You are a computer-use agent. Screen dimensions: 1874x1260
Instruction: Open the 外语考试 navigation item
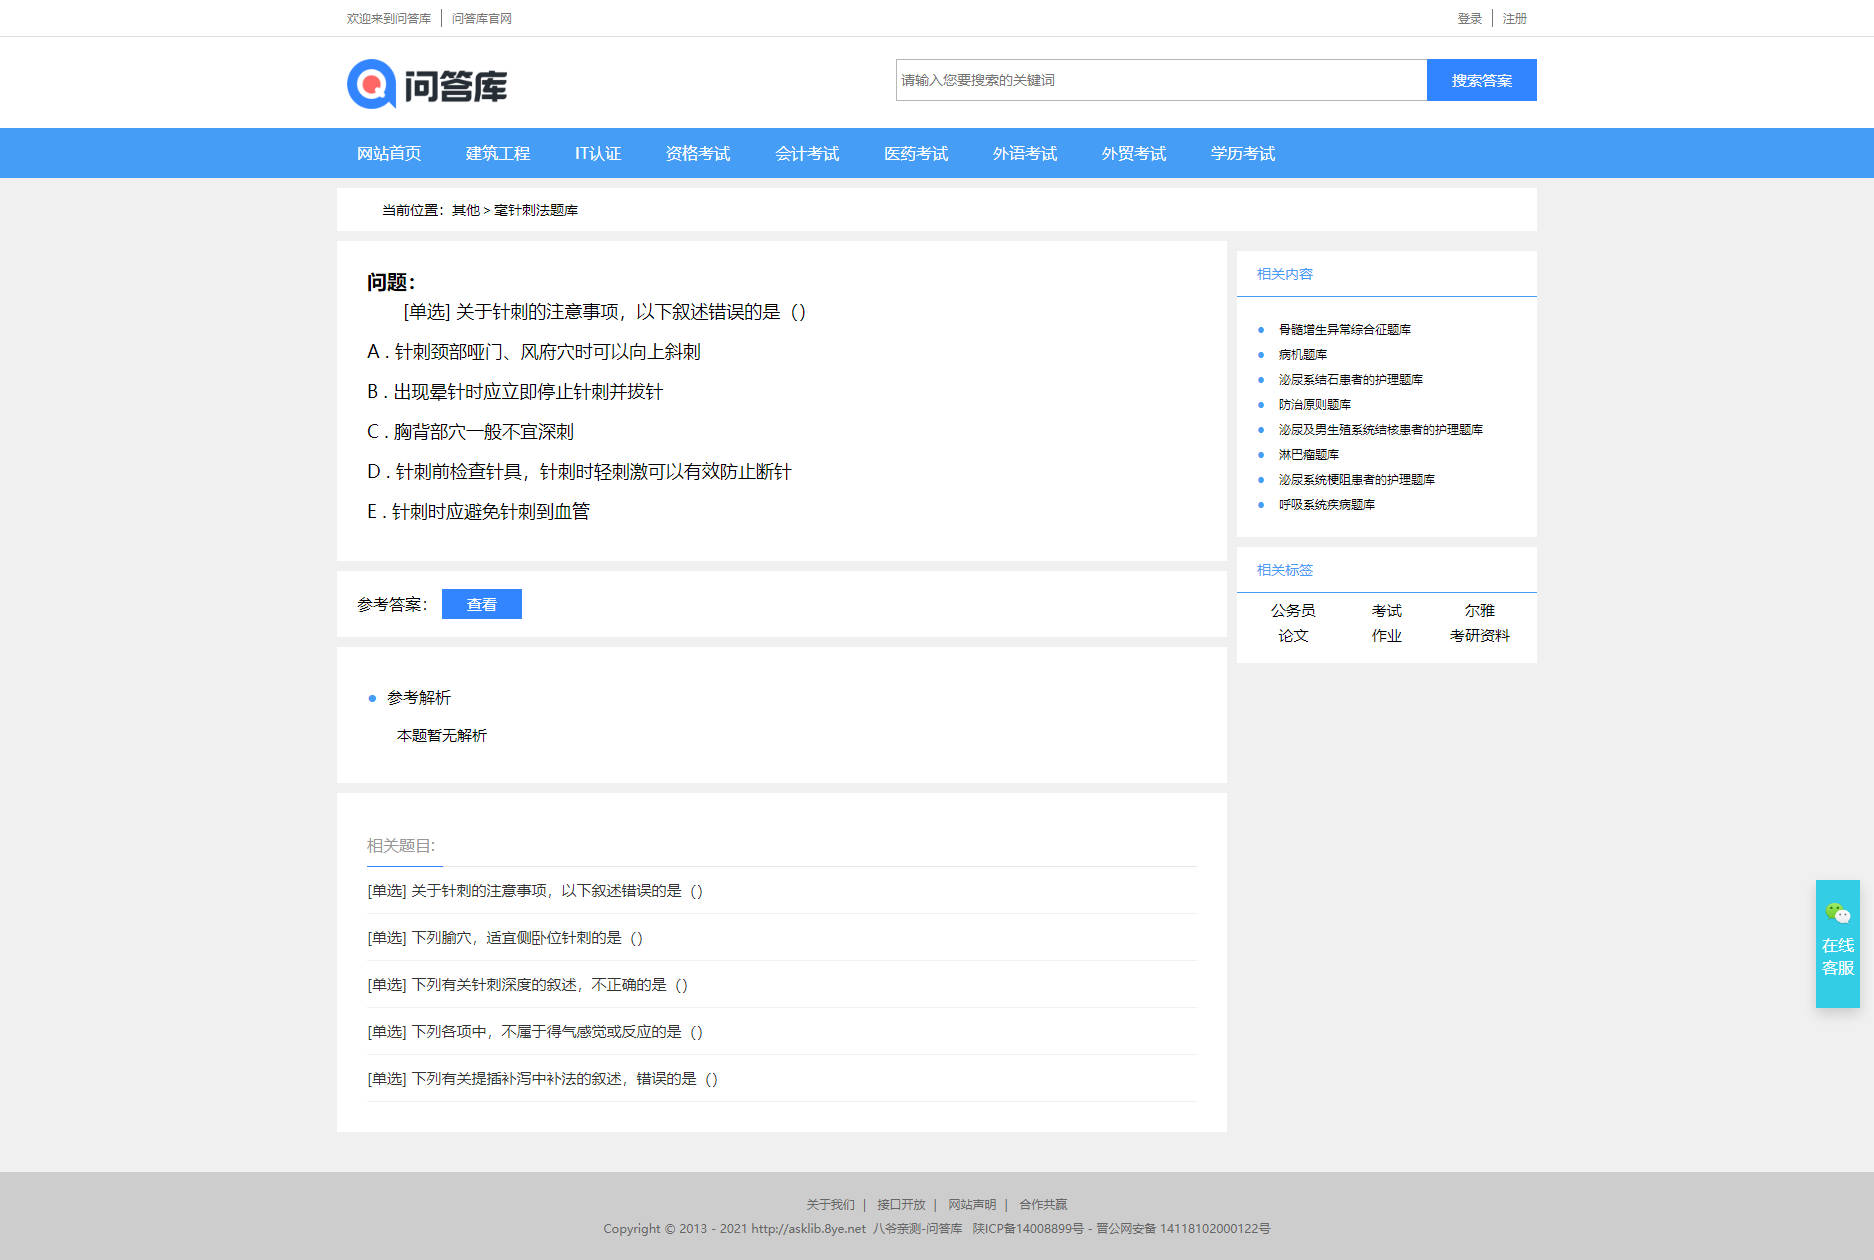coord(1025,153)
